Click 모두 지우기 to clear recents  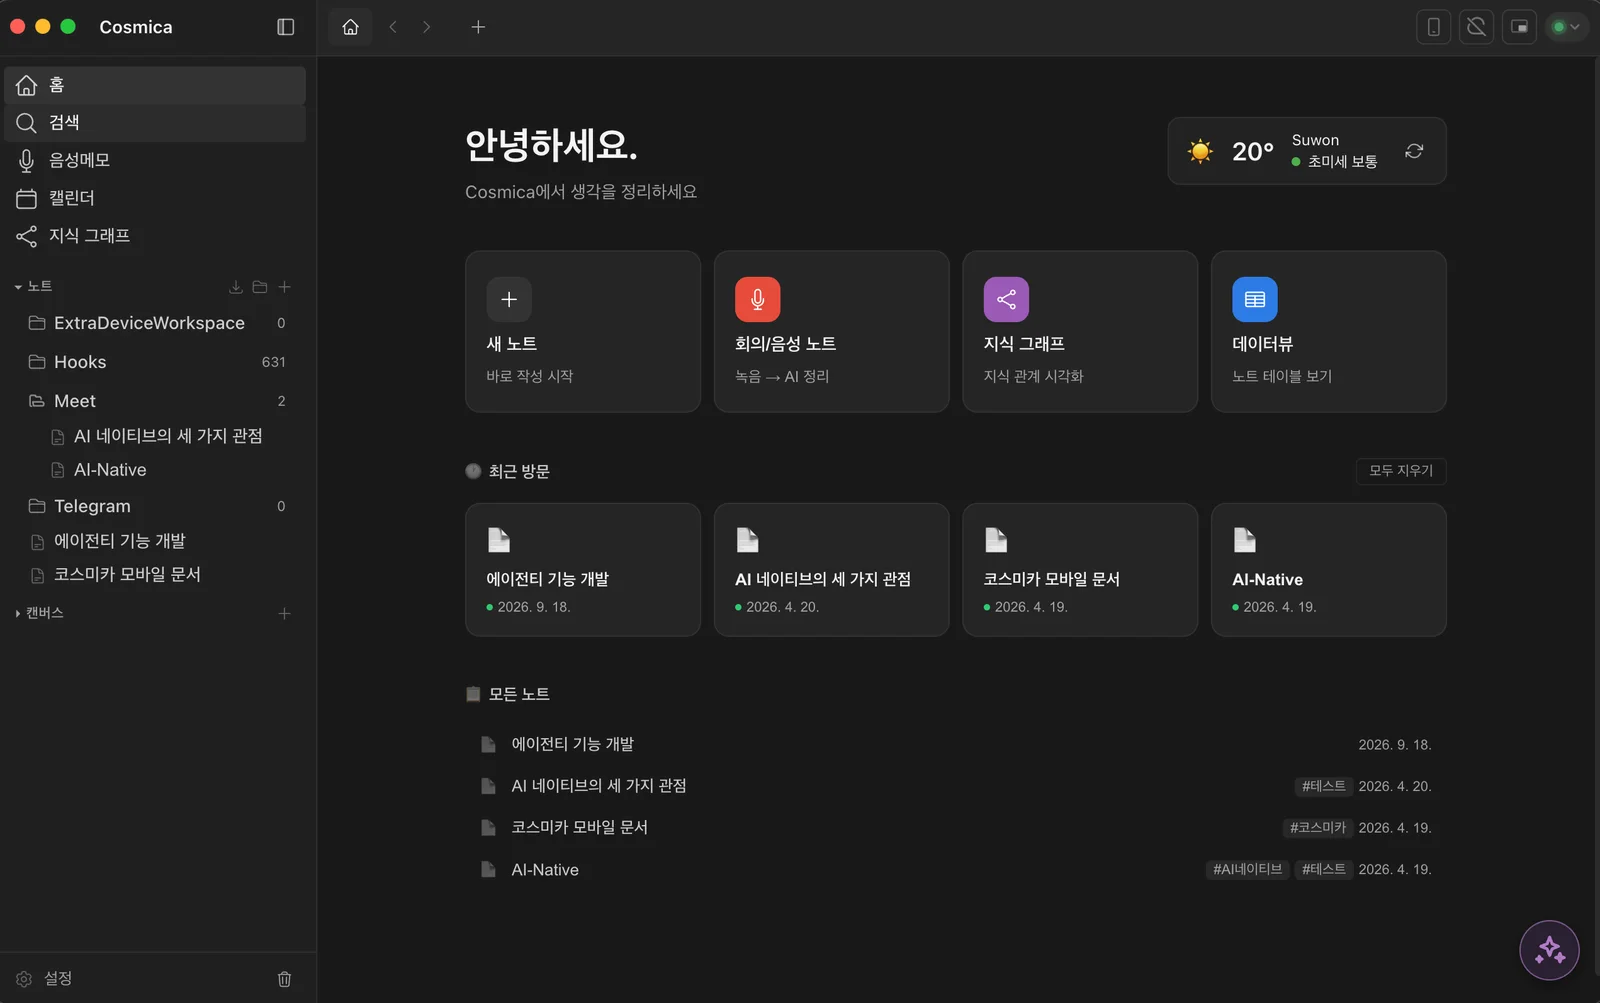[1401, 471]
